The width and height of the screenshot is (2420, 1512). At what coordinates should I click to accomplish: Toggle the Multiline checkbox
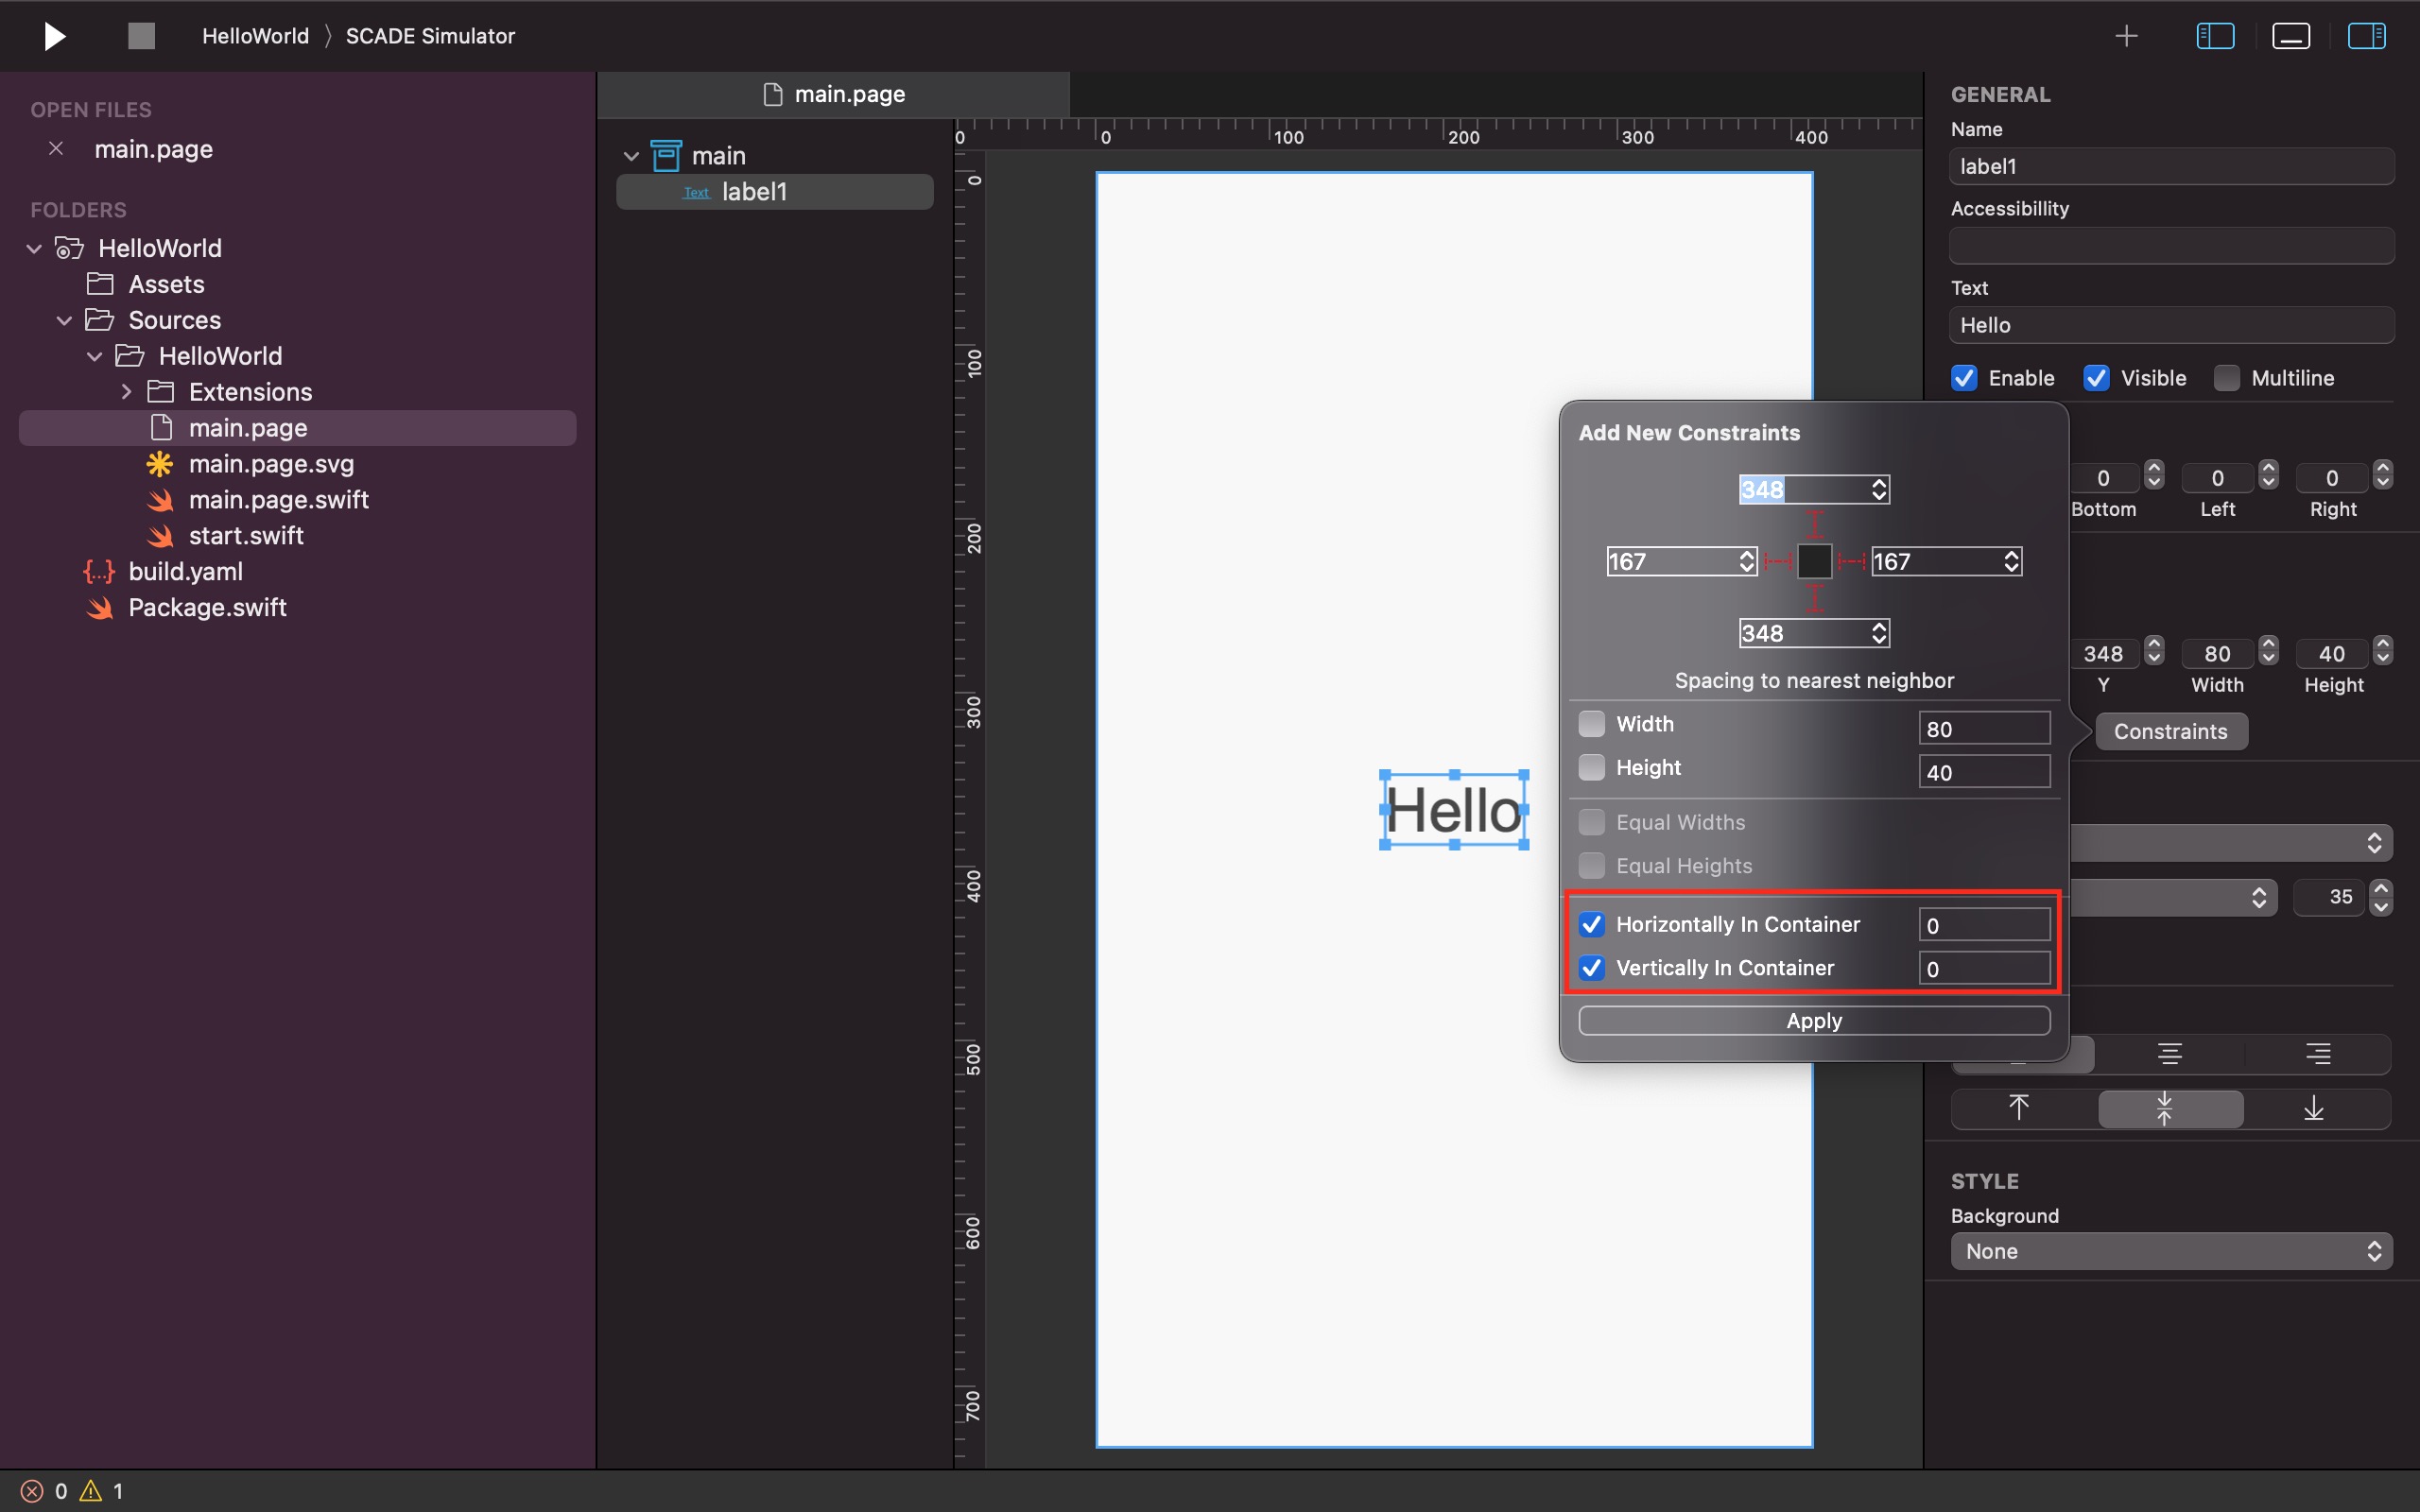click(x=2226, y=378)
